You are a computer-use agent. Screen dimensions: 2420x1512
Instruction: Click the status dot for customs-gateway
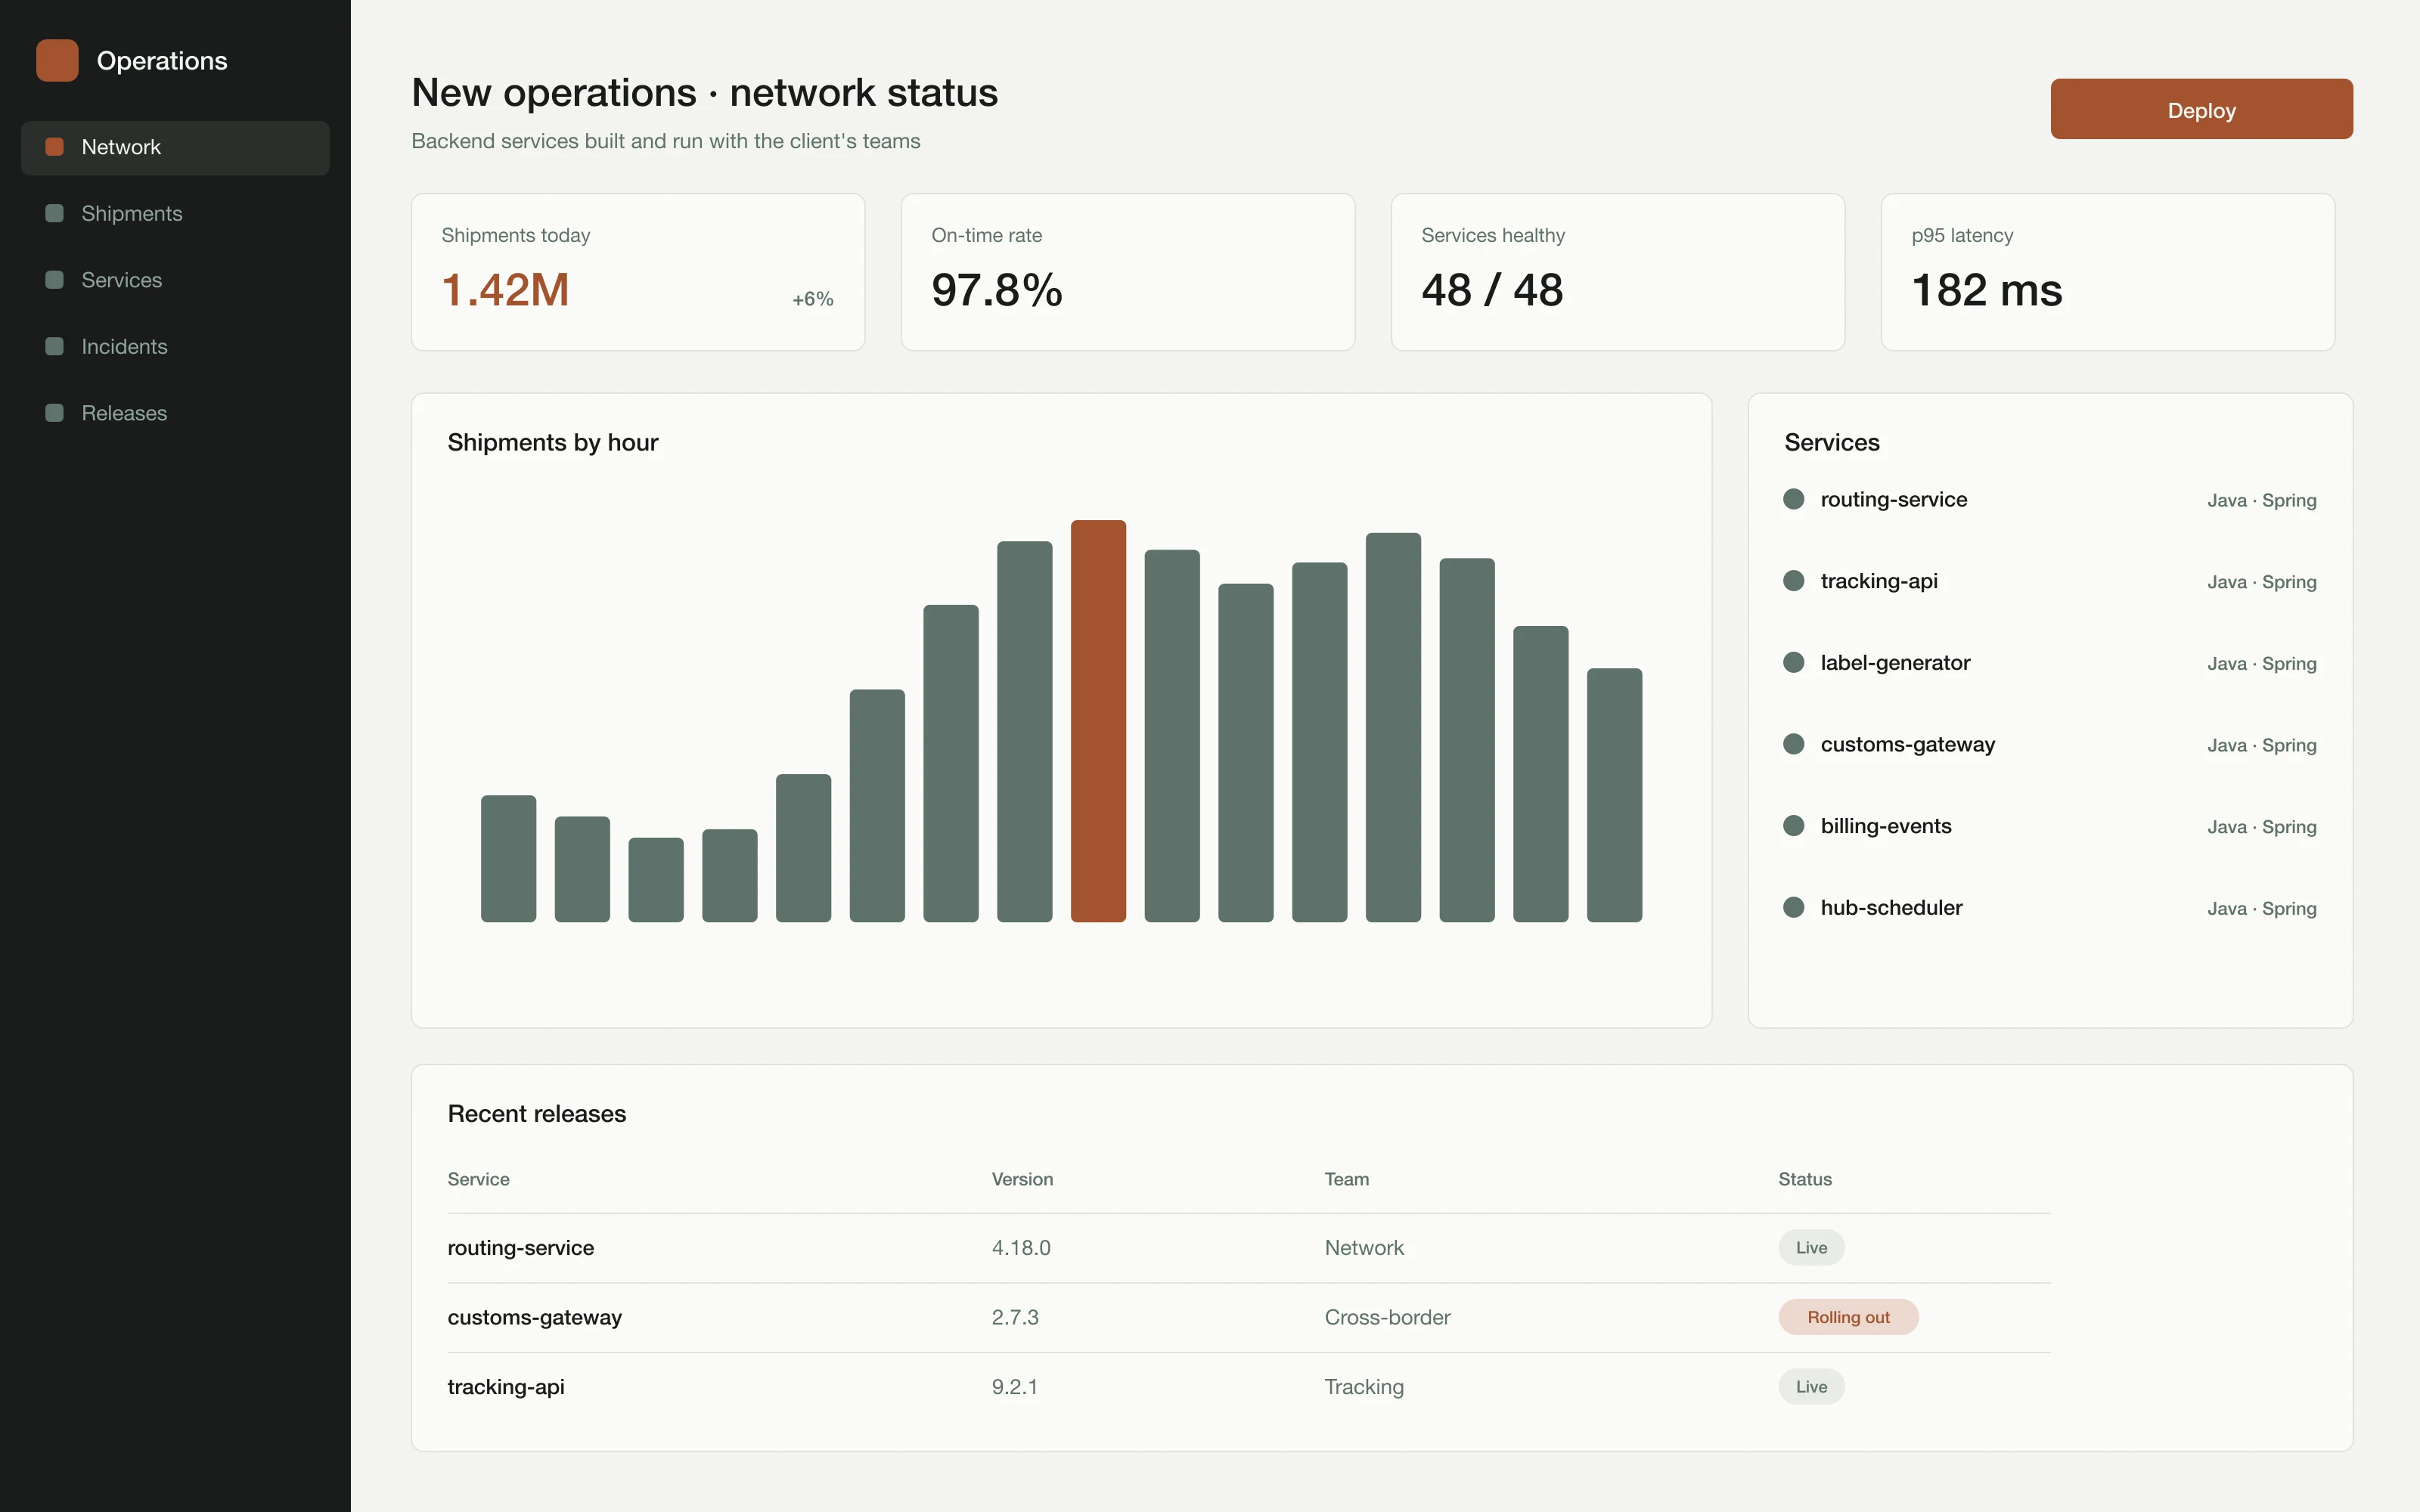[x=1794, y=744]
